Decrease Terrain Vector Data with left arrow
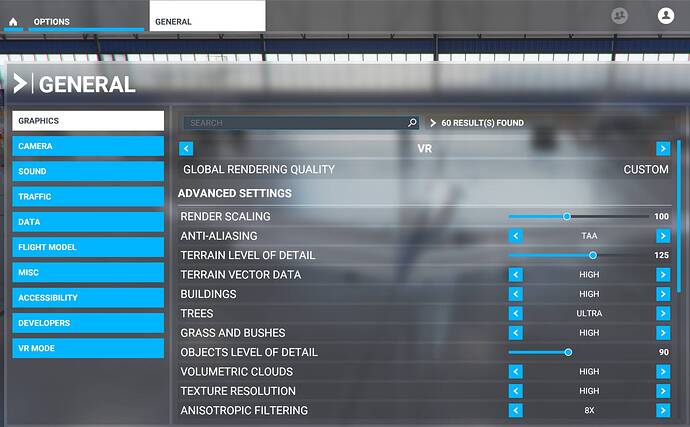 coord(516,275)
